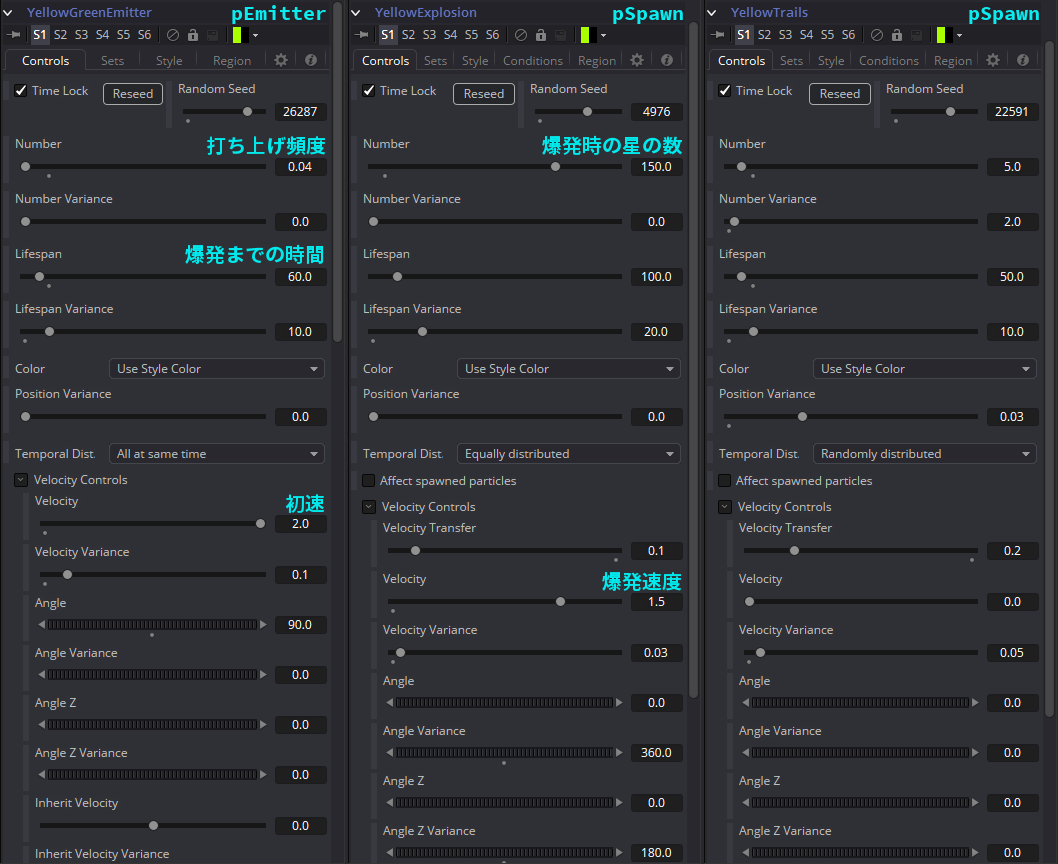Click left arrow of YellowExplosion Angle dial
The width and height of the screenshot is (1058, 864).
click(389, 703)
